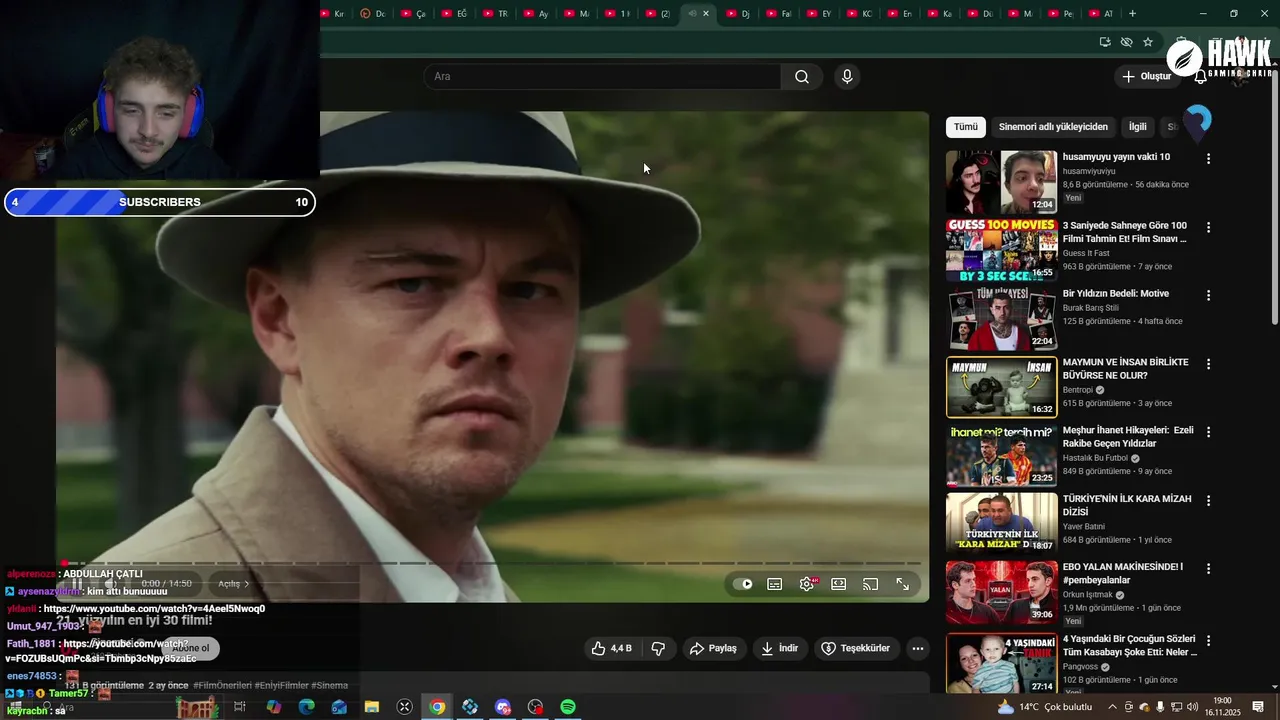Open options menu for TÜRKİYE'NİN İLK KARA MİZAH
The width and height of the screenshot is (1280, 720).
pos(1208,500)
